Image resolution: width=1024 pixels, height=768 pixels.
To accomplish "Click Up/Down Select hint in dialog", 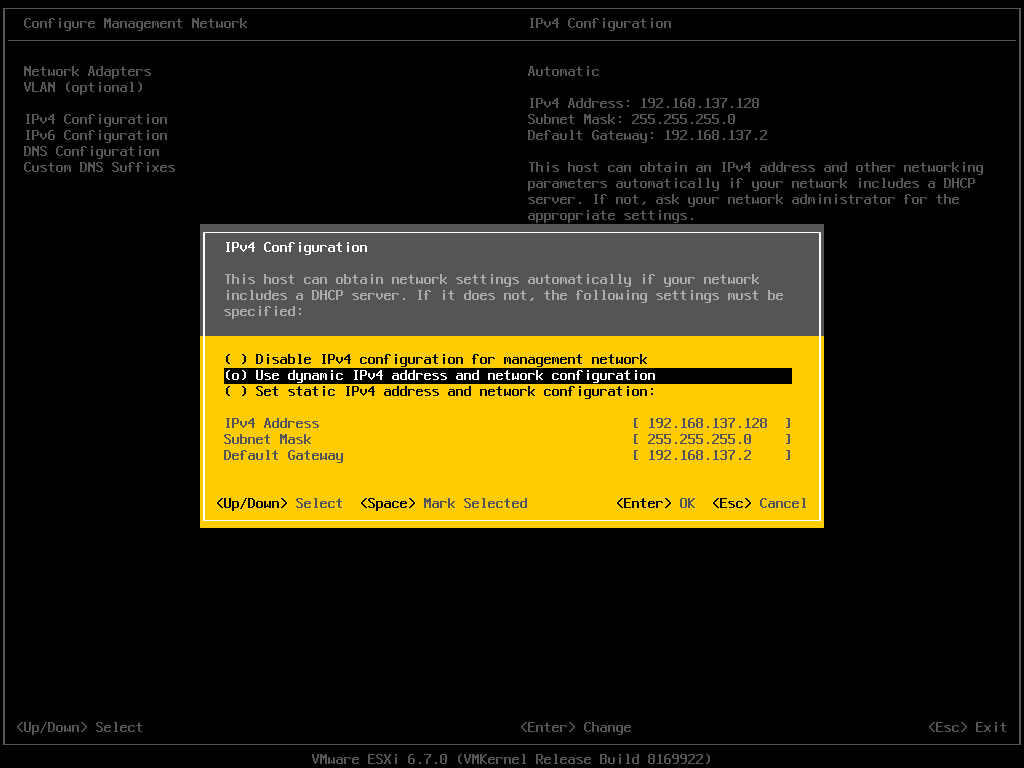I will [279, 504].
